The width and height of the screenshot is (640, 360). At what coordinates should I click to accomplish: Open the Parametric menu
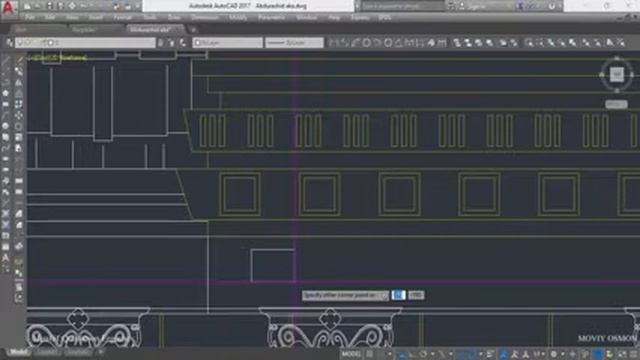click(x=272, y=18)
